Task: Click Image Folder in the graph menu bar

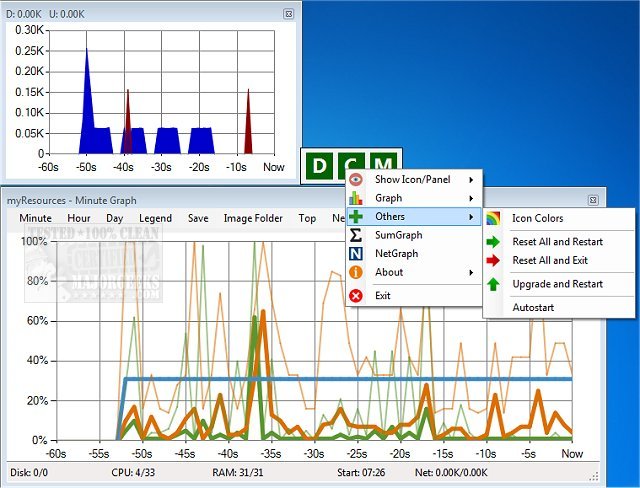Action: click(x=253, y=218)
